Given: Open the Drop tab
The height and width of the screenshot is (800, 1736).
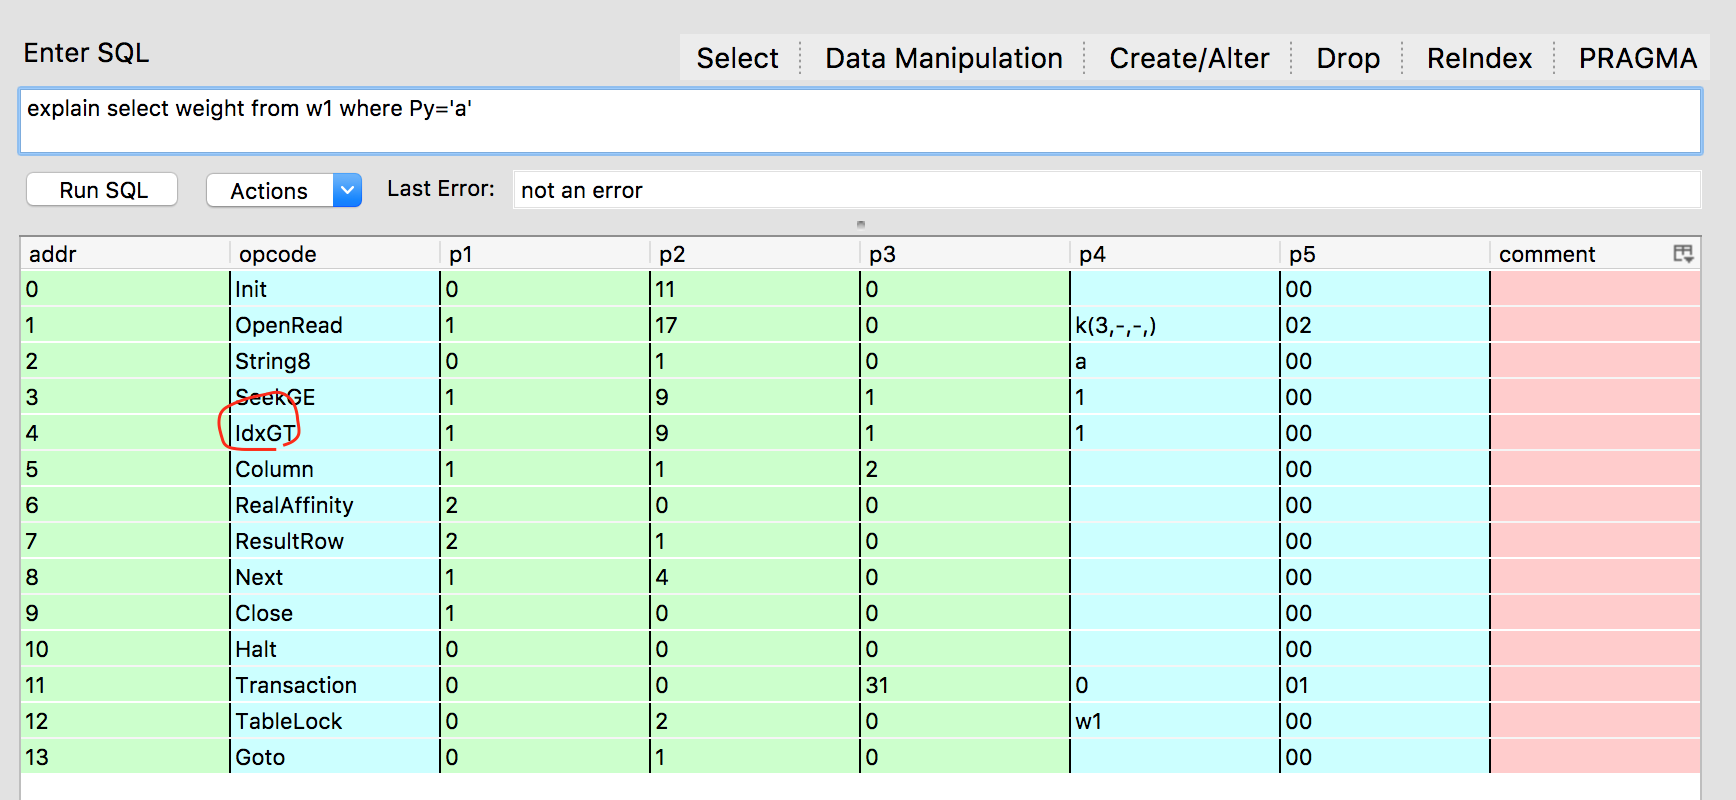Looking at the screenshot, I should (x=1347, y=59).
